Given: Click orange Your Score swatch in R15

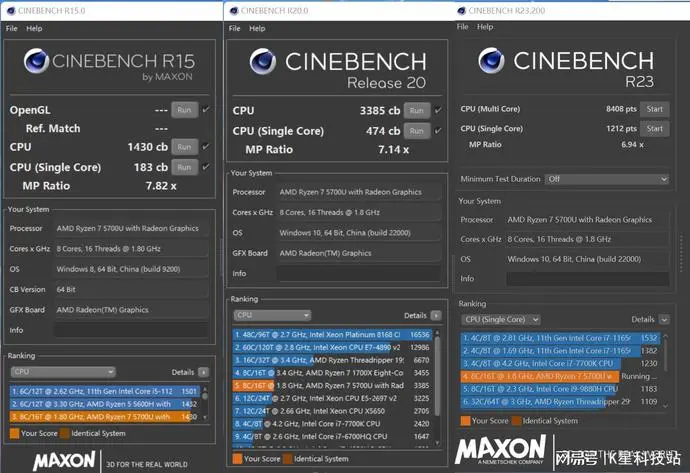Looking at the screenshot, I should [x=15, y=433].
